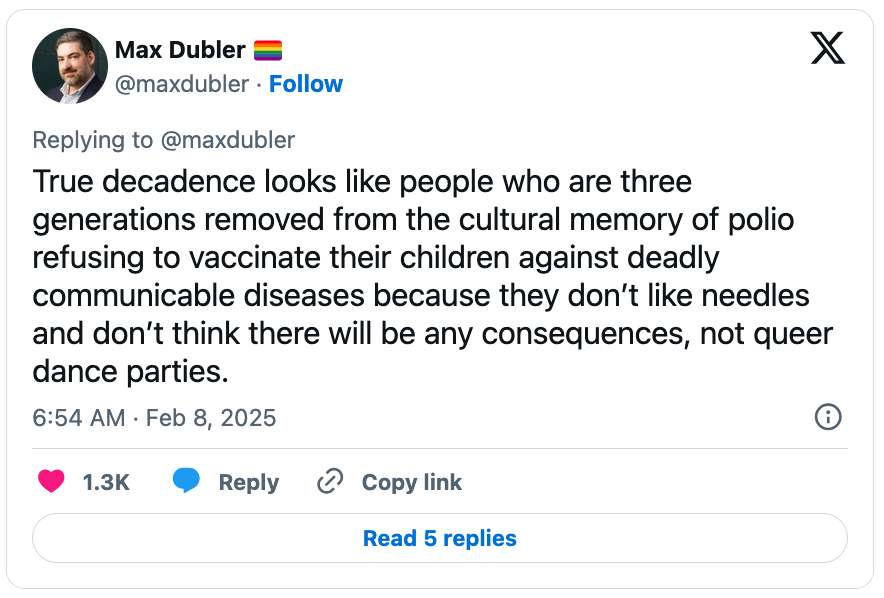The height and width of the screenshot is (598, 884).
Task: Click the heart icon to unlike the post
Action: [49, 481]
